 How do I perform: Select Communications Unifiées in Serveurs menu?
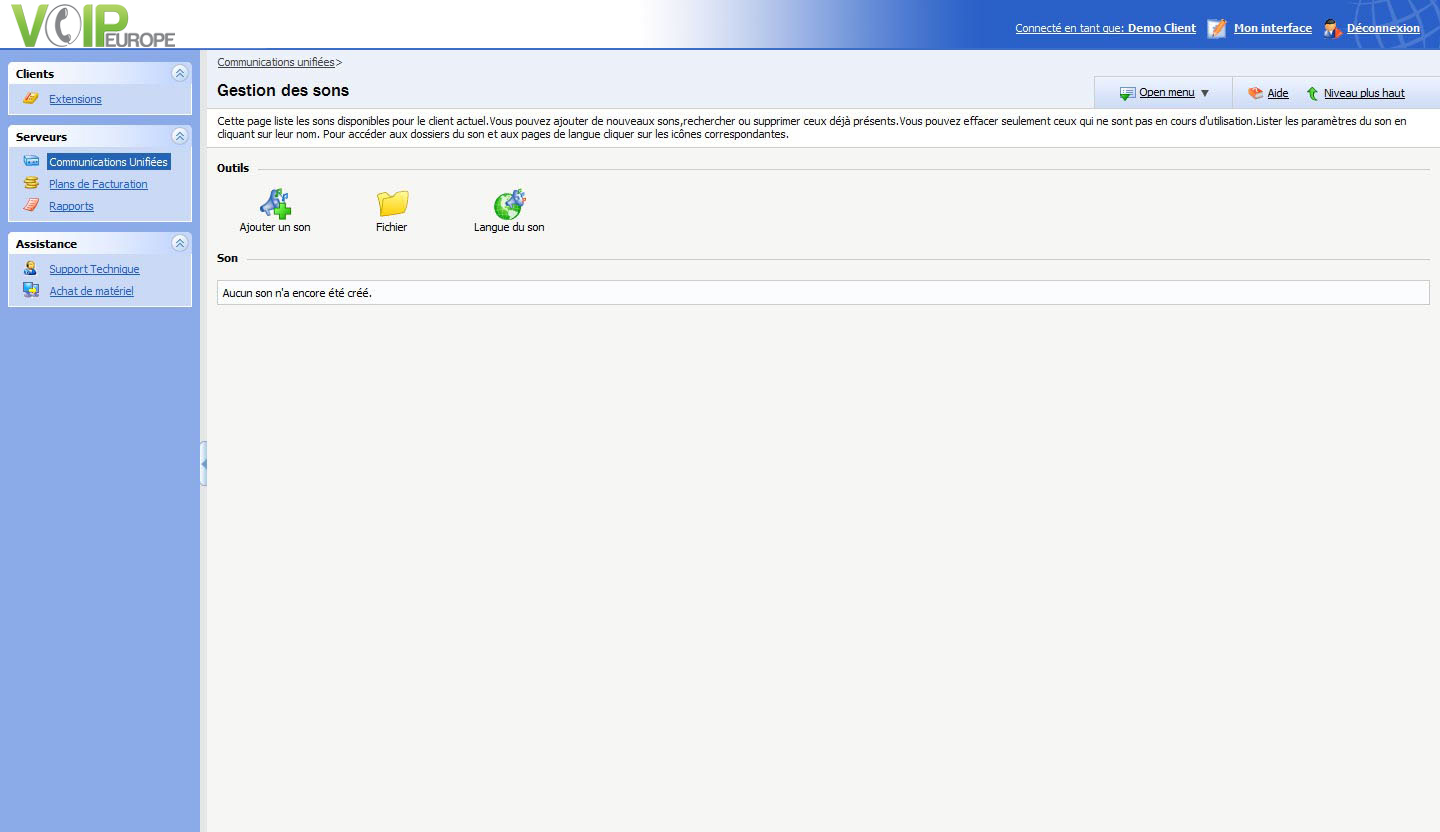[108, 162]
